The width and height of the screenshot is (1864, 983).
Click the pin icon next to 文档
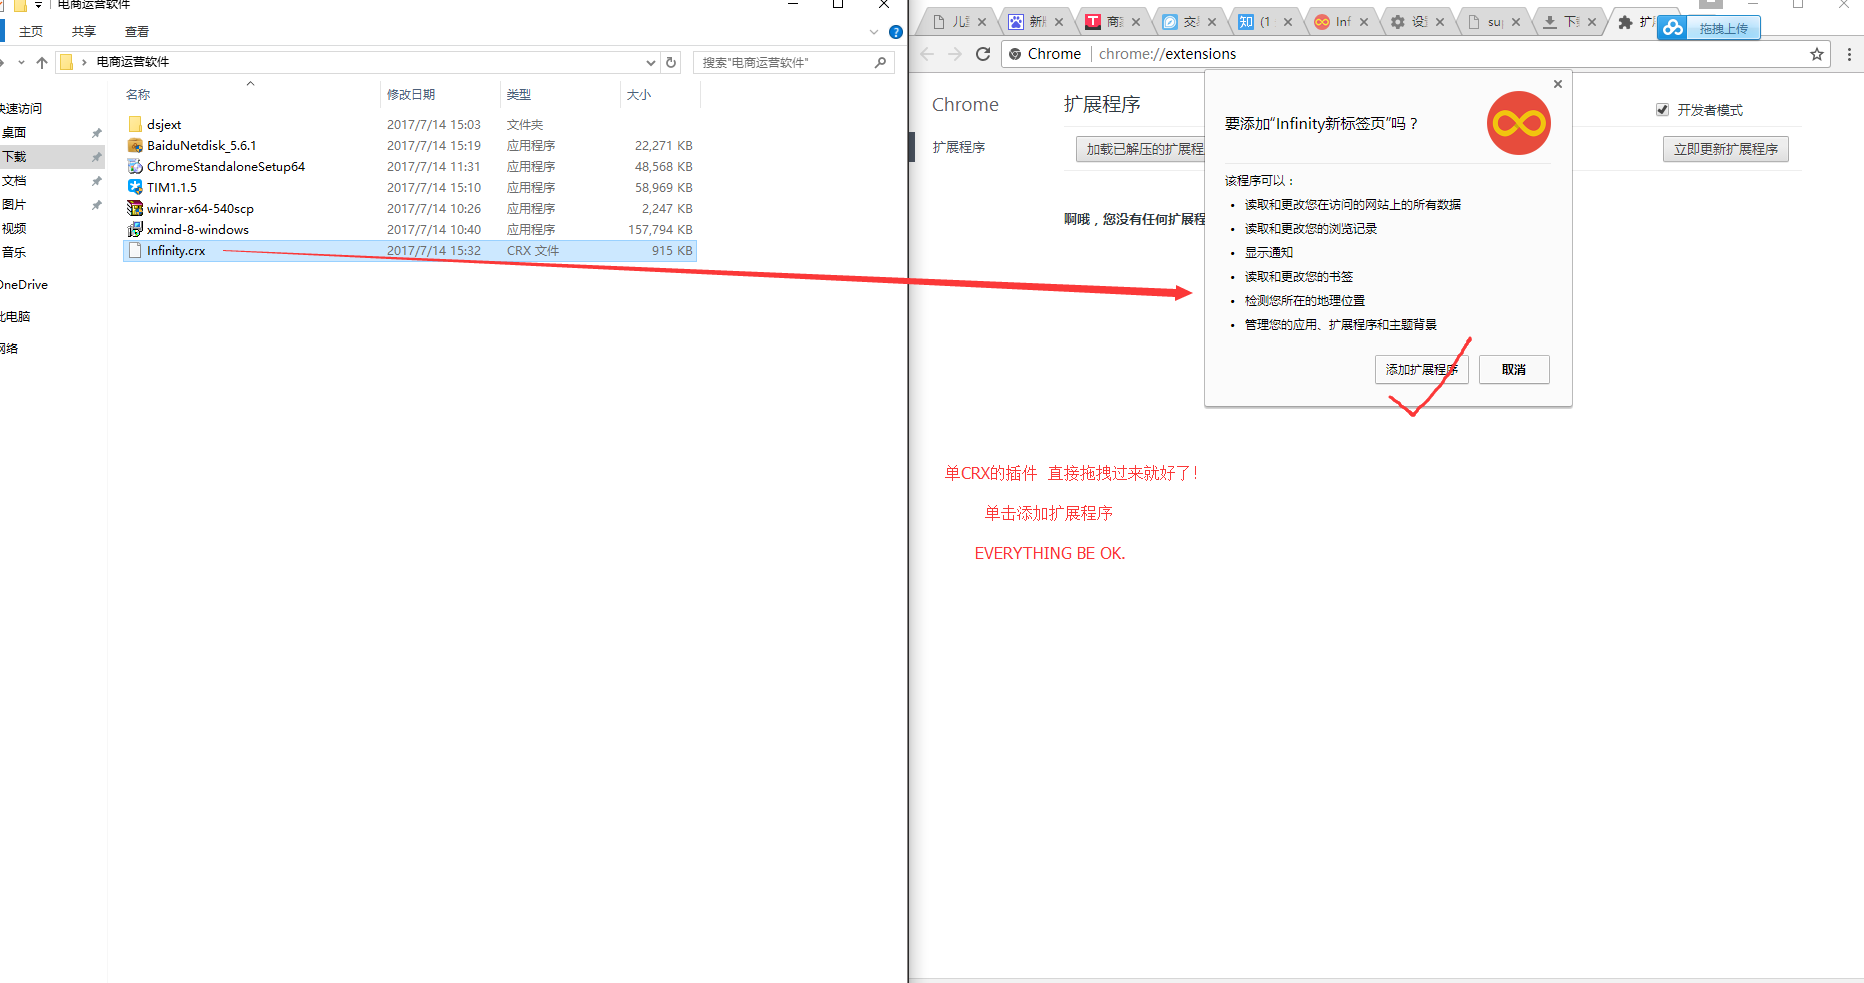point(97,180)
